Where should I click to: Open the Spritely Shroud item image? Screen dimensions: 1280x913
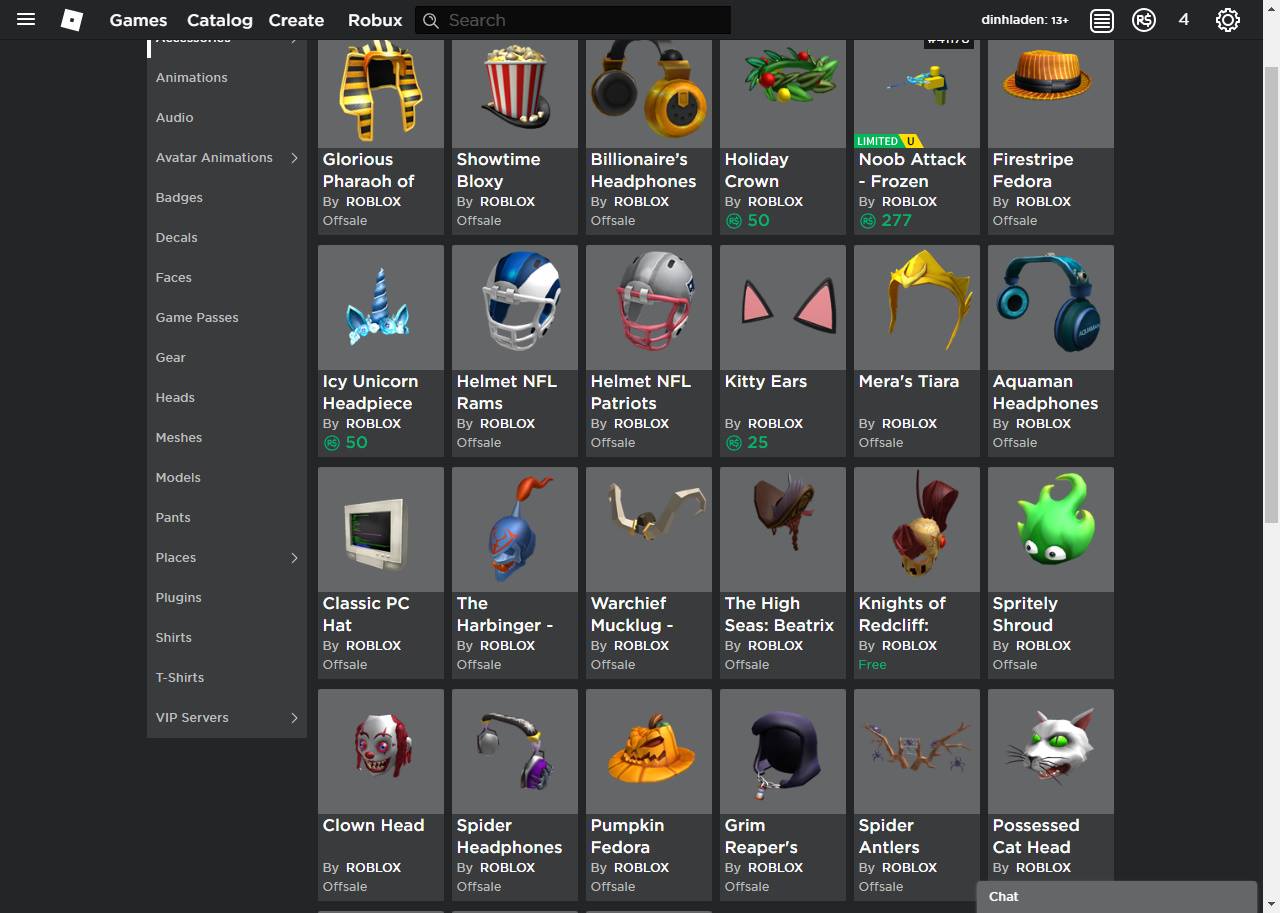click(x=1051, y=530)
